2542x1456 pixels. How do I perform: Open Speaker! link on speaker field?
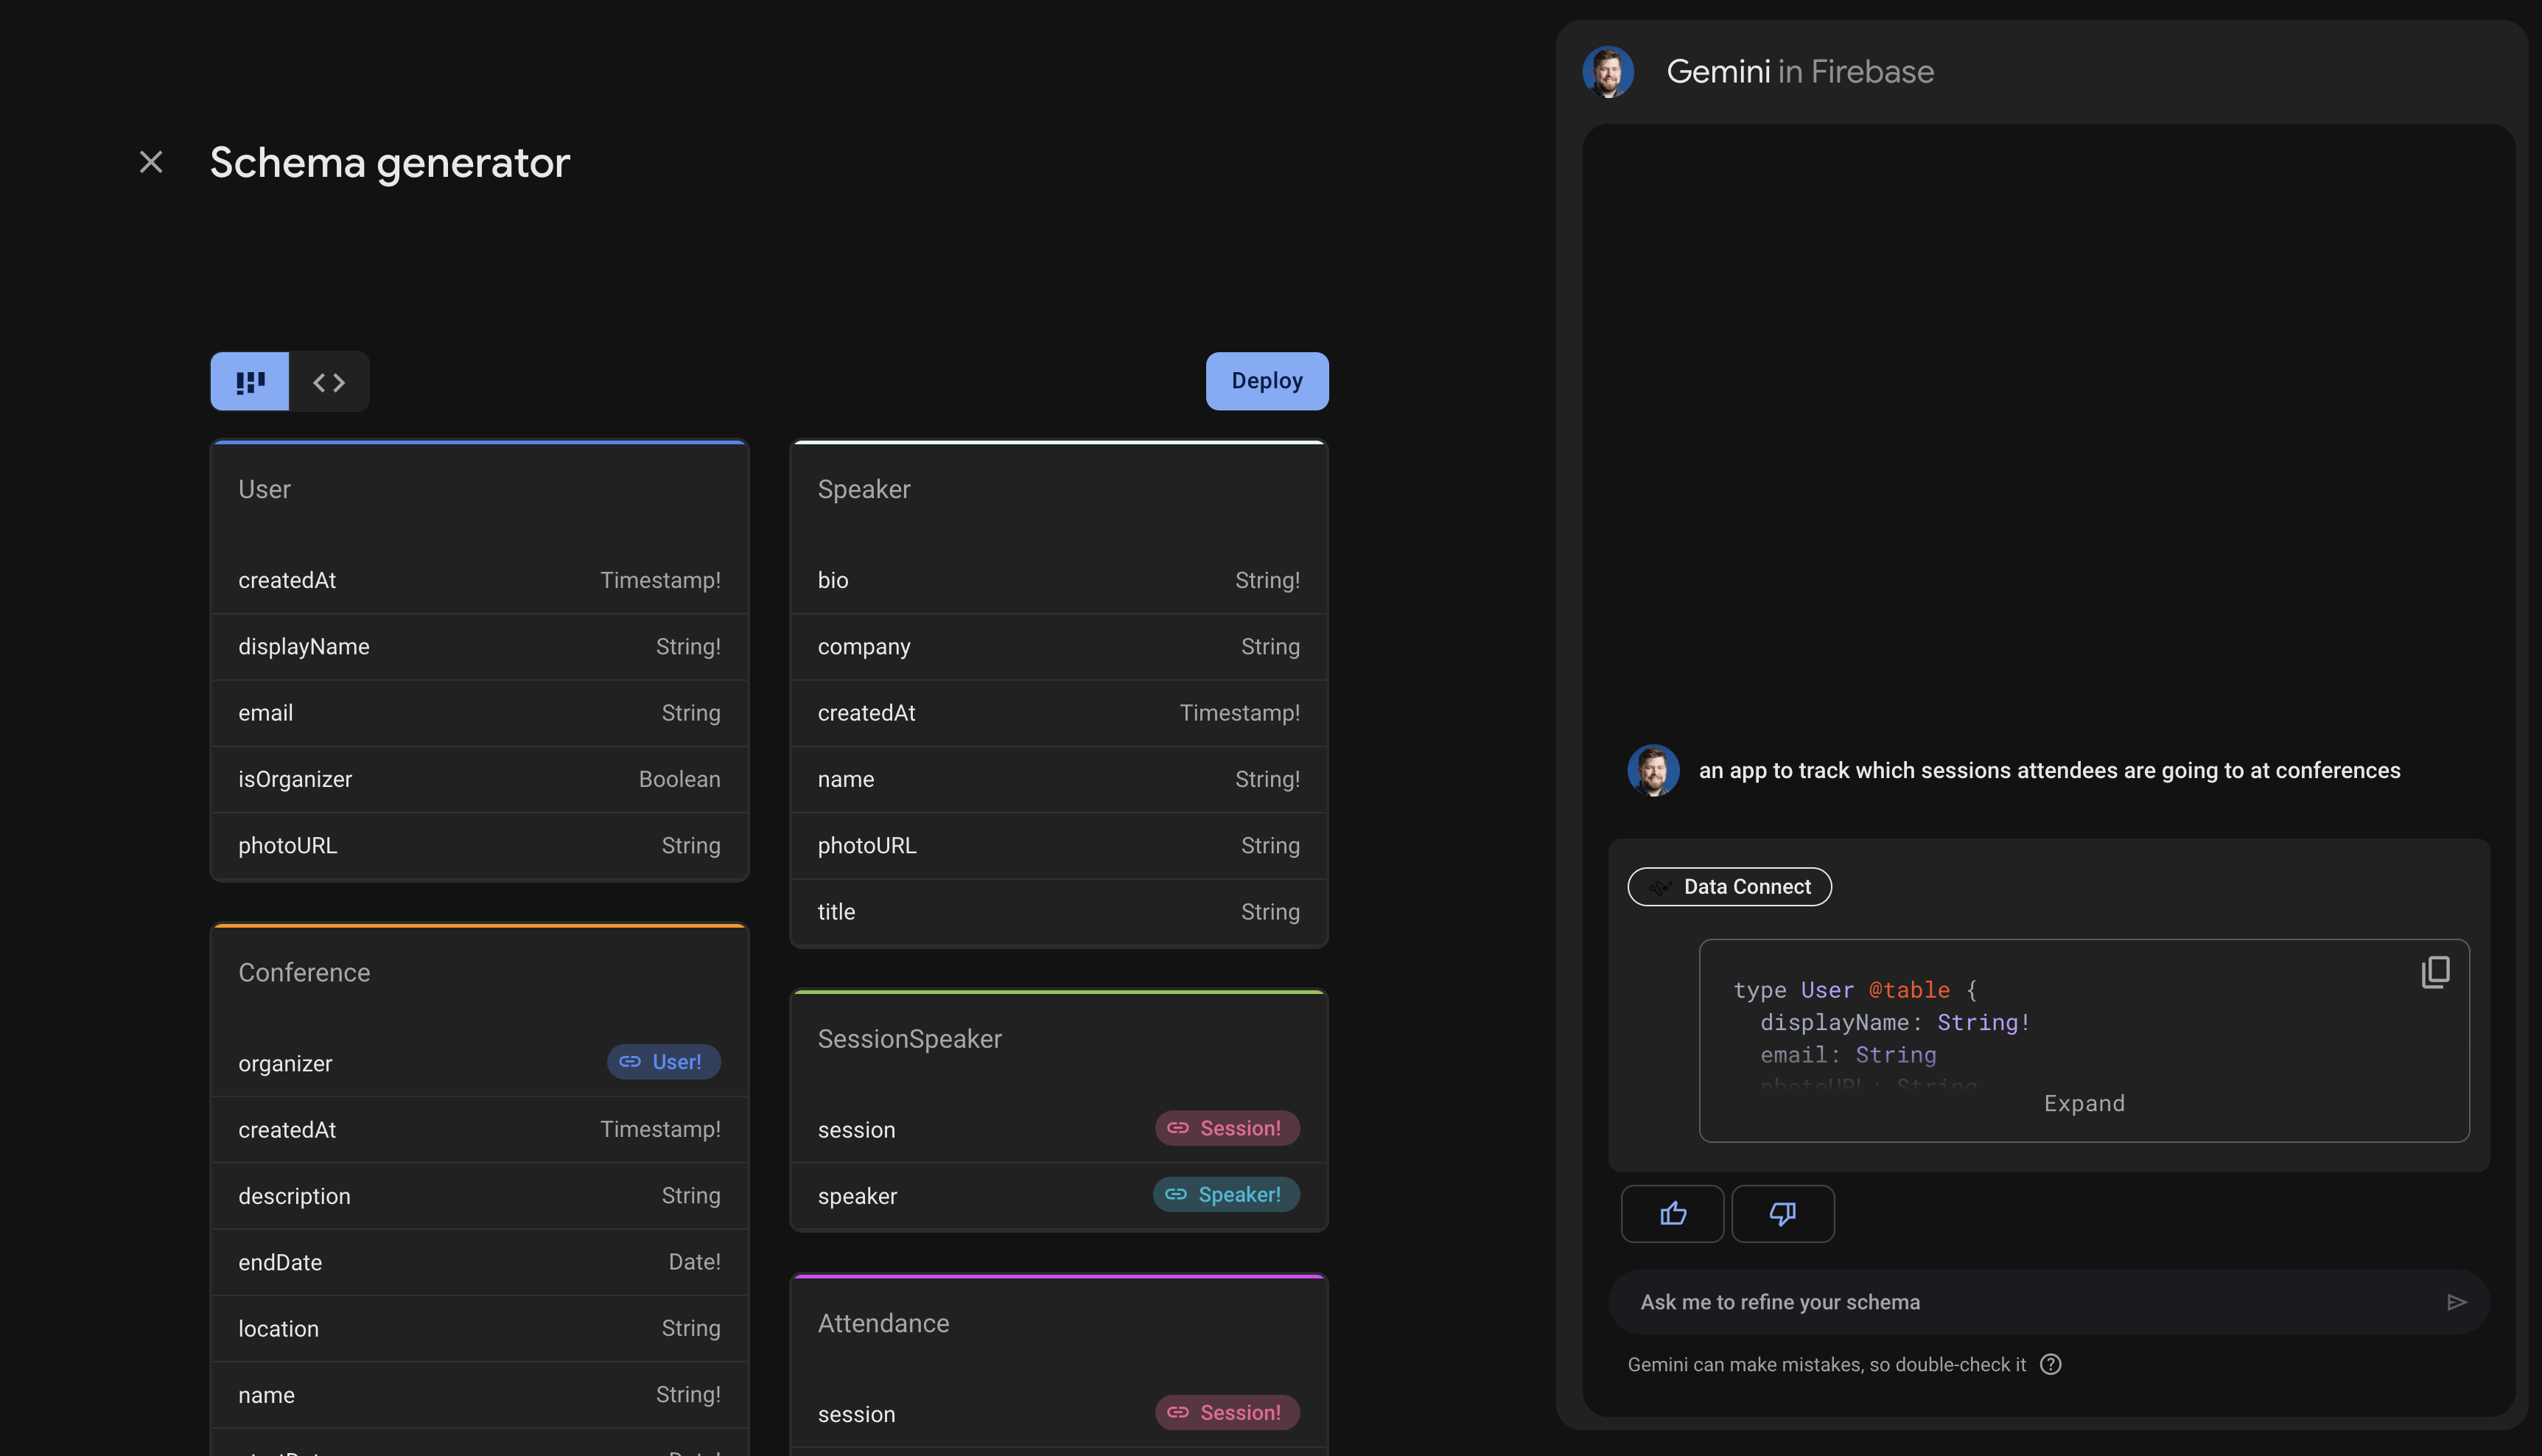pyautogui.click(x=1226, y=1194)
